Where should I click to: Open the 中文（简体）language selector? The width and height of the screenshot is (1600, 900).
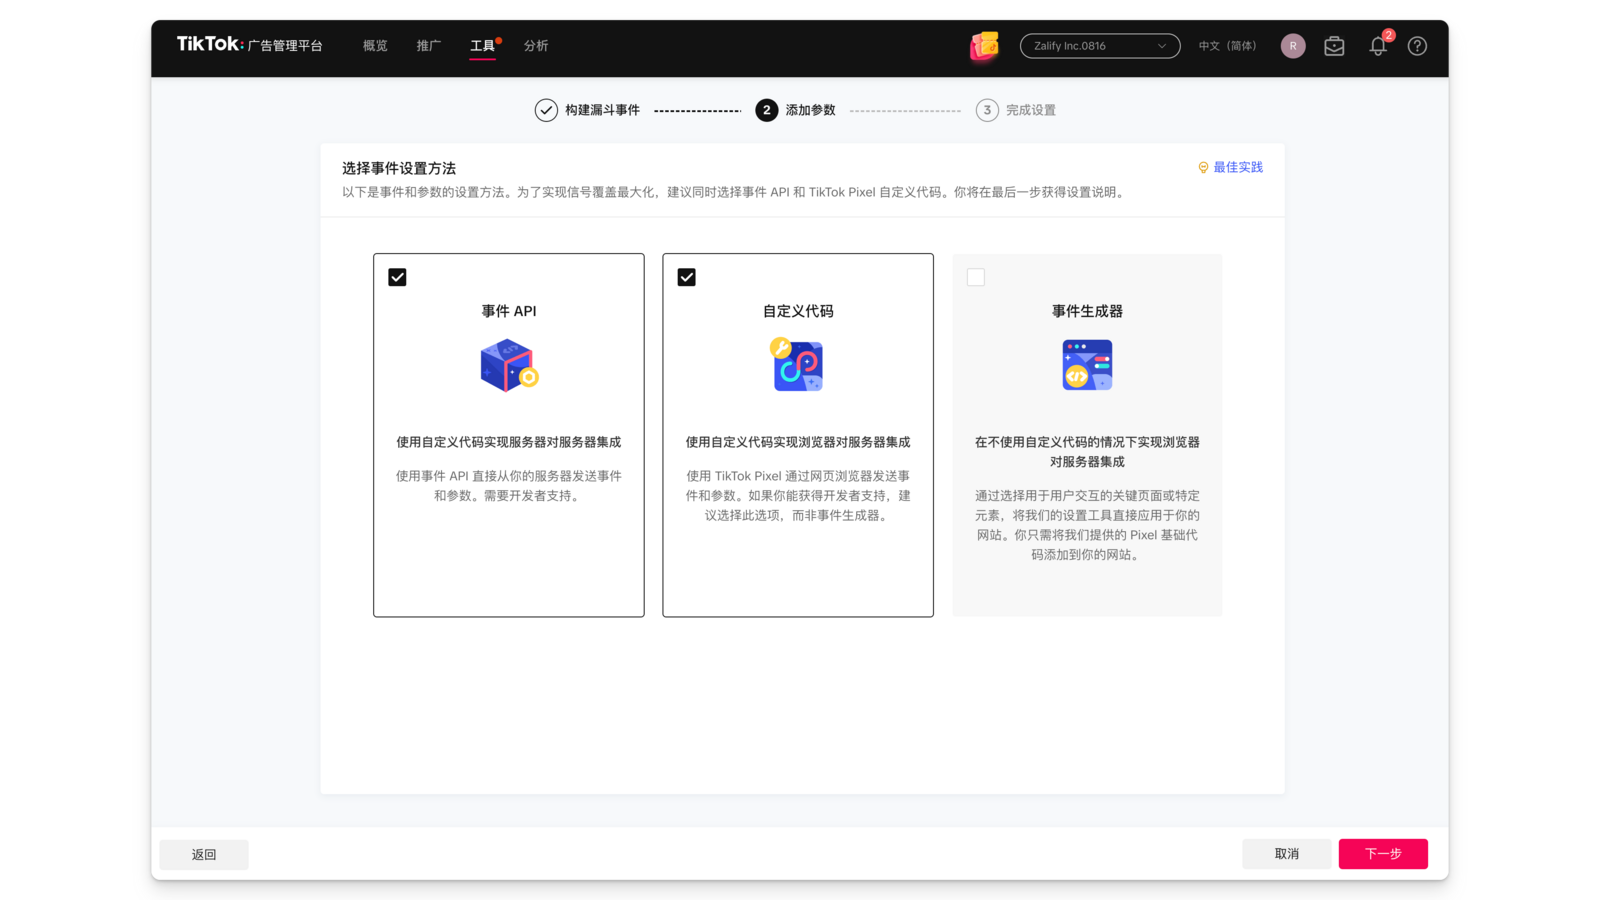[x=1227, y=46]
